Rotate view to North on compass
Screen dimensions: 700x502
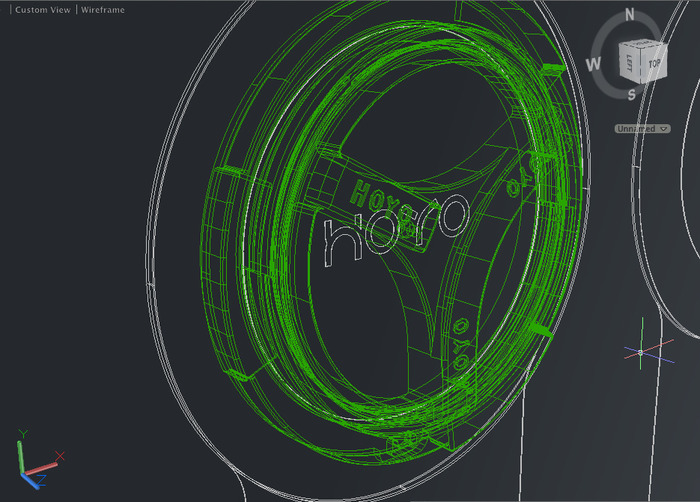click(629, 15)
